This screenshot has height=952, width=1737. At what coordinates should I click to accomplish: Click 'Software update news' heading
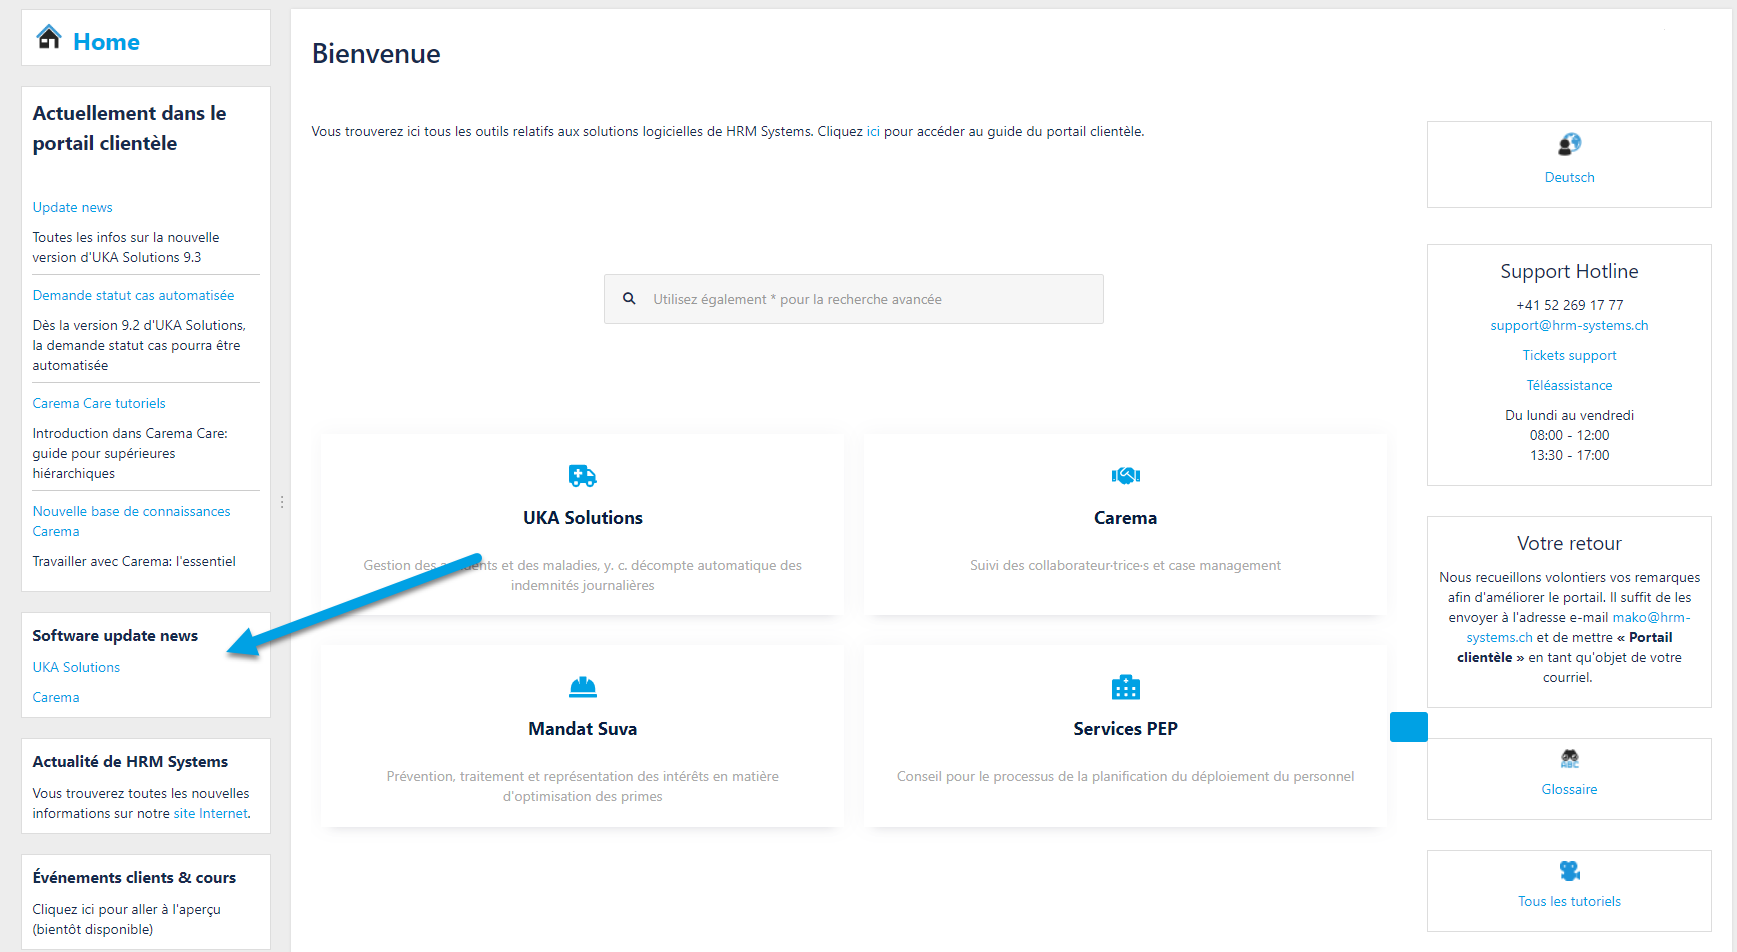coord(115,635)
